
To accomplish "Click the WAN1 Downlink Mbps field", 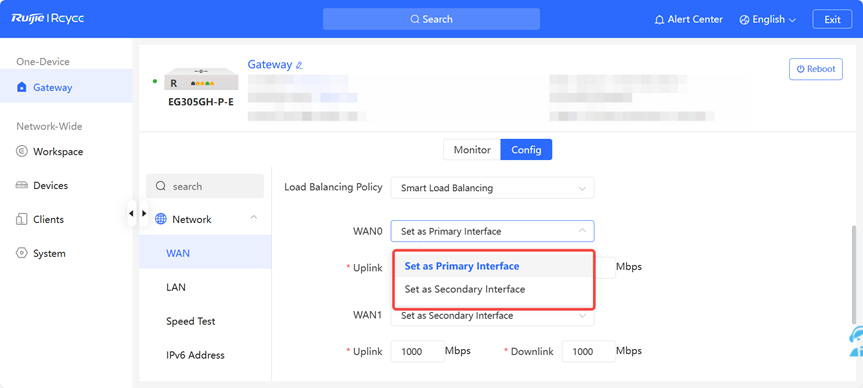I will pos(588,351).
